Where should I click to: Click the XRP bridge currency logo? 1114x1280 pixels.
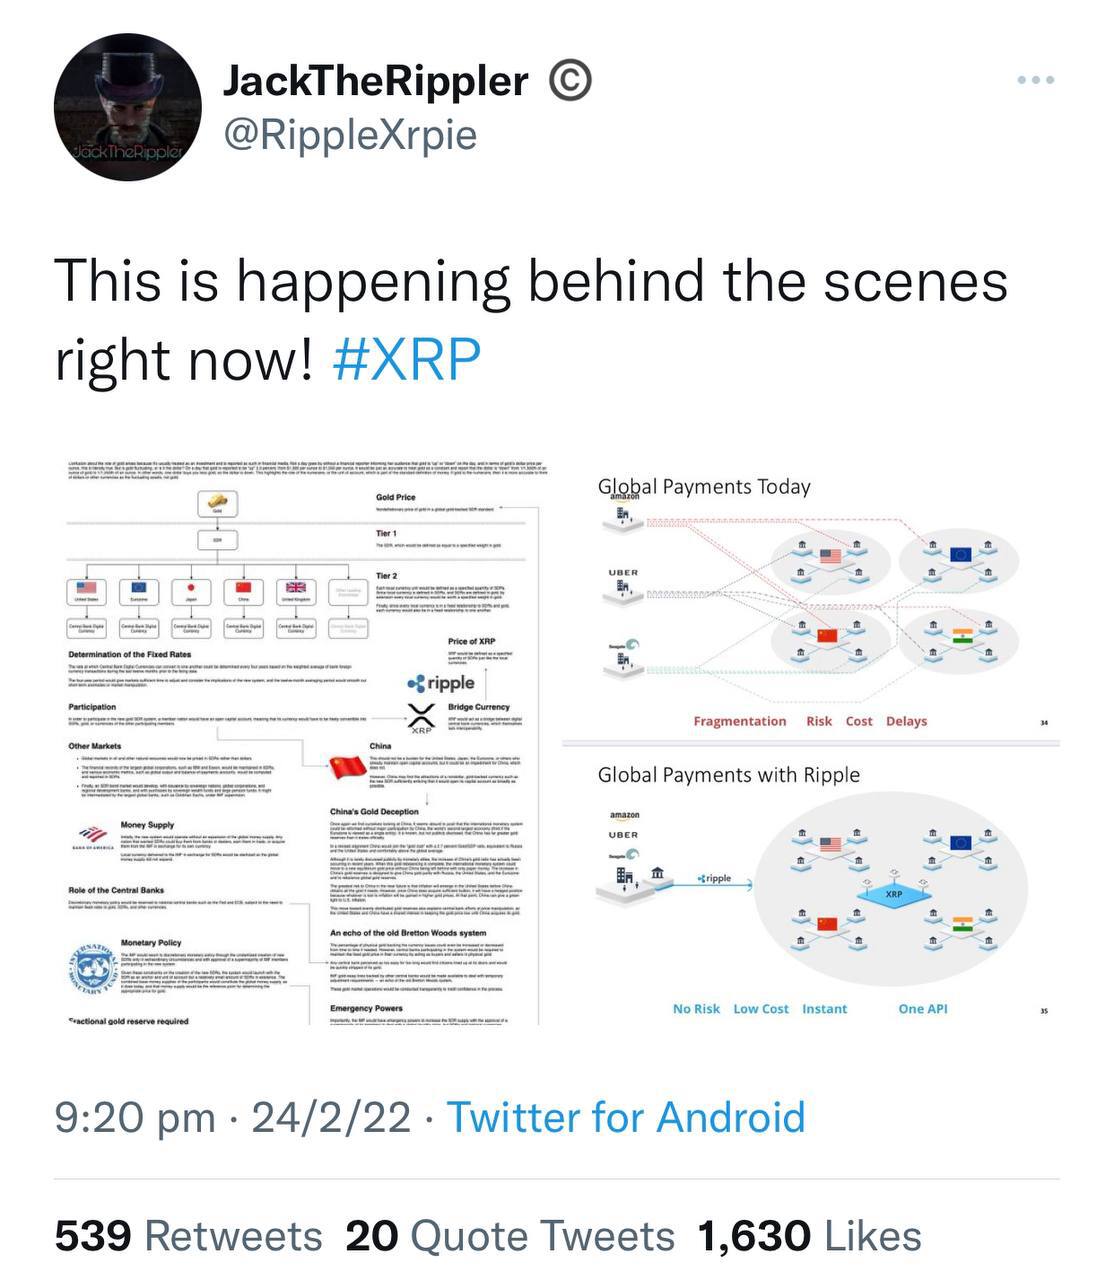coord(422,716)
